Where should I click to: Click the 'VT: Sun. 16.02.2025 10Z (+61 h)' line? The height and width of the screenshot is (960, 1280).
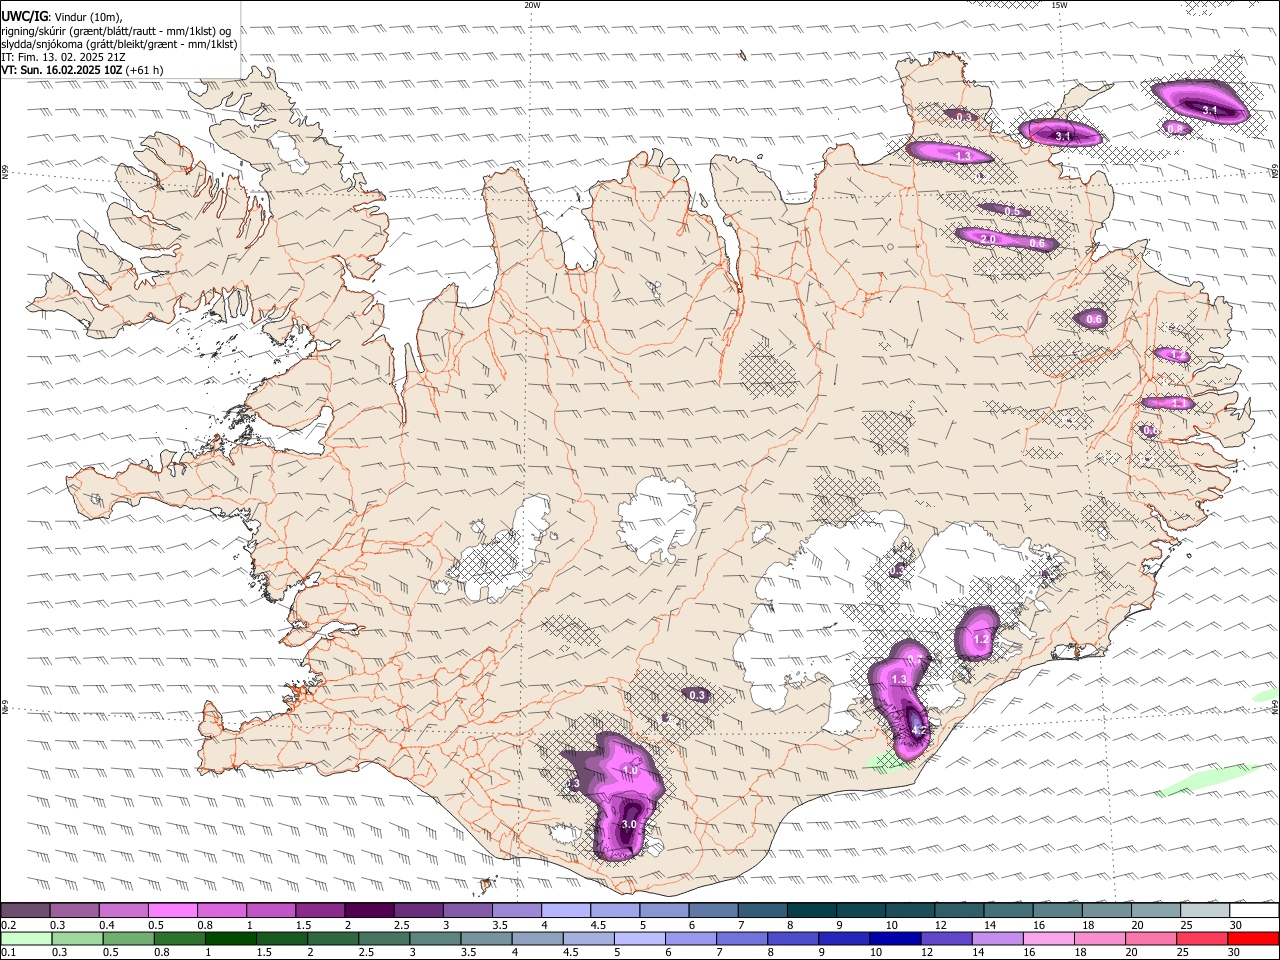tap(82, 70)
